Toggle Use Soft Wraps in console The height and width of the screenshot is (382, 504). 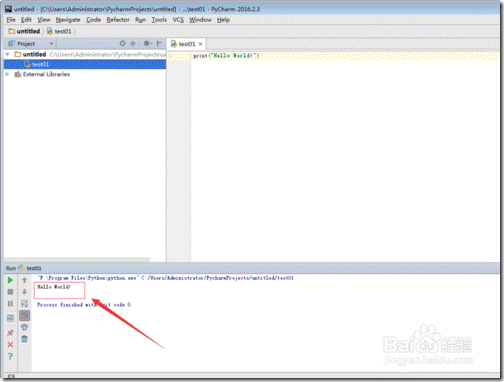24,304
